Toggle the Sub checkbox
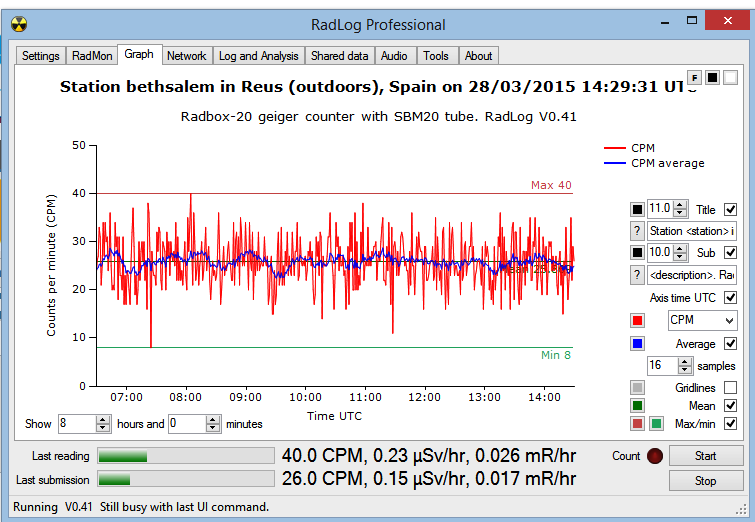 tap(730, 252)
